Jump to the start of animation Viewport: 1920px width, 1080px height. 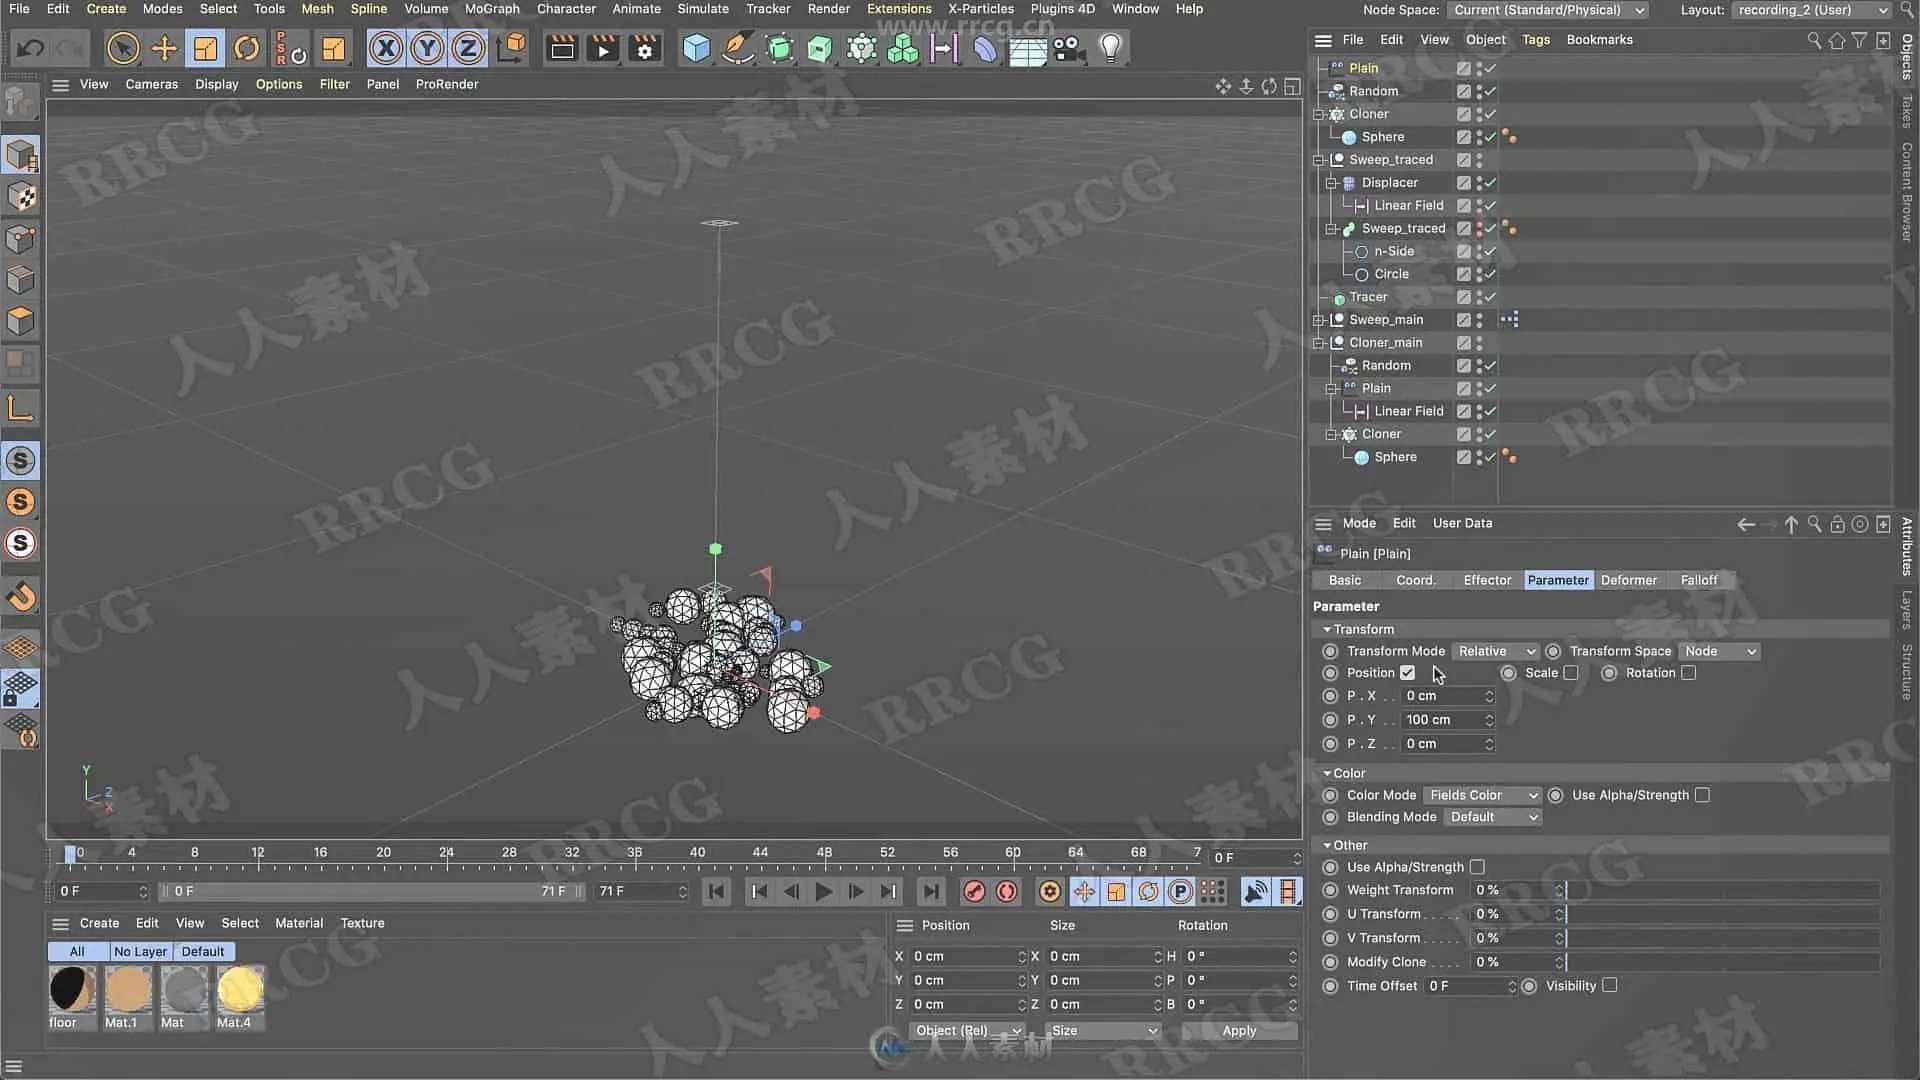(x=716, y=891)
